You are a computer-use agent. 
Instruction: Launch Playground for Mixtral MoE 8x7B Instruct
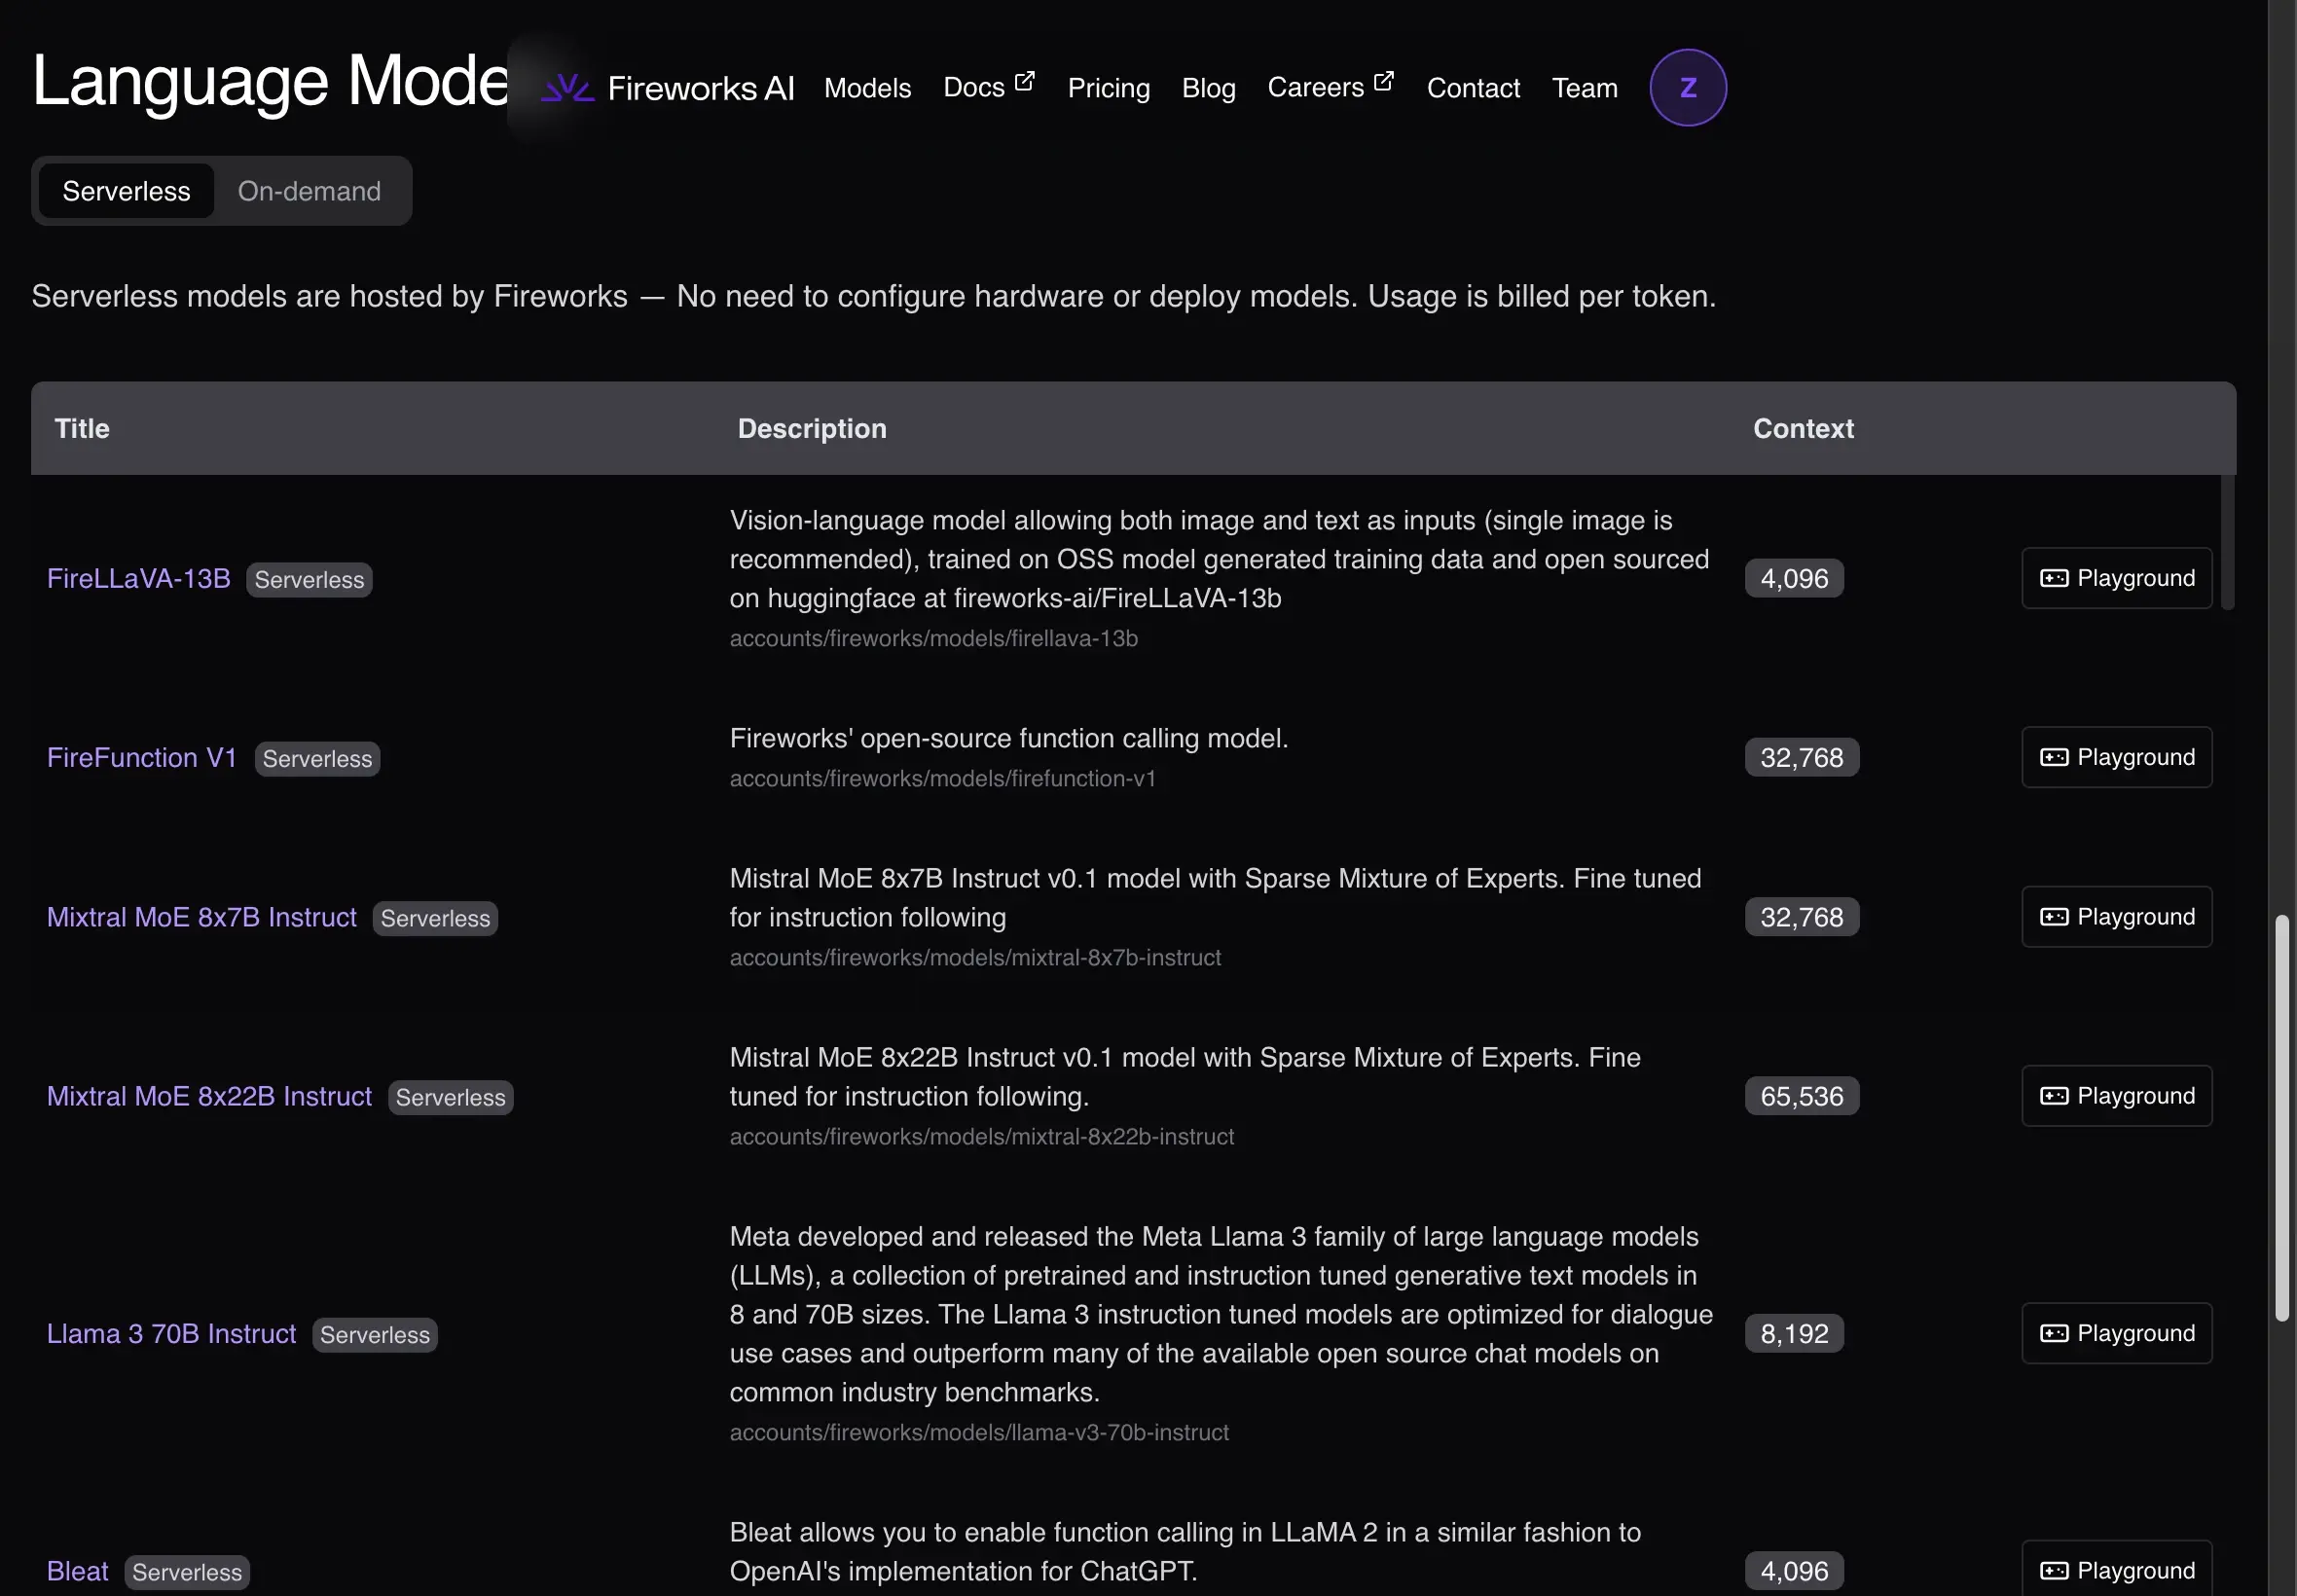click(x=2116, y=917)
